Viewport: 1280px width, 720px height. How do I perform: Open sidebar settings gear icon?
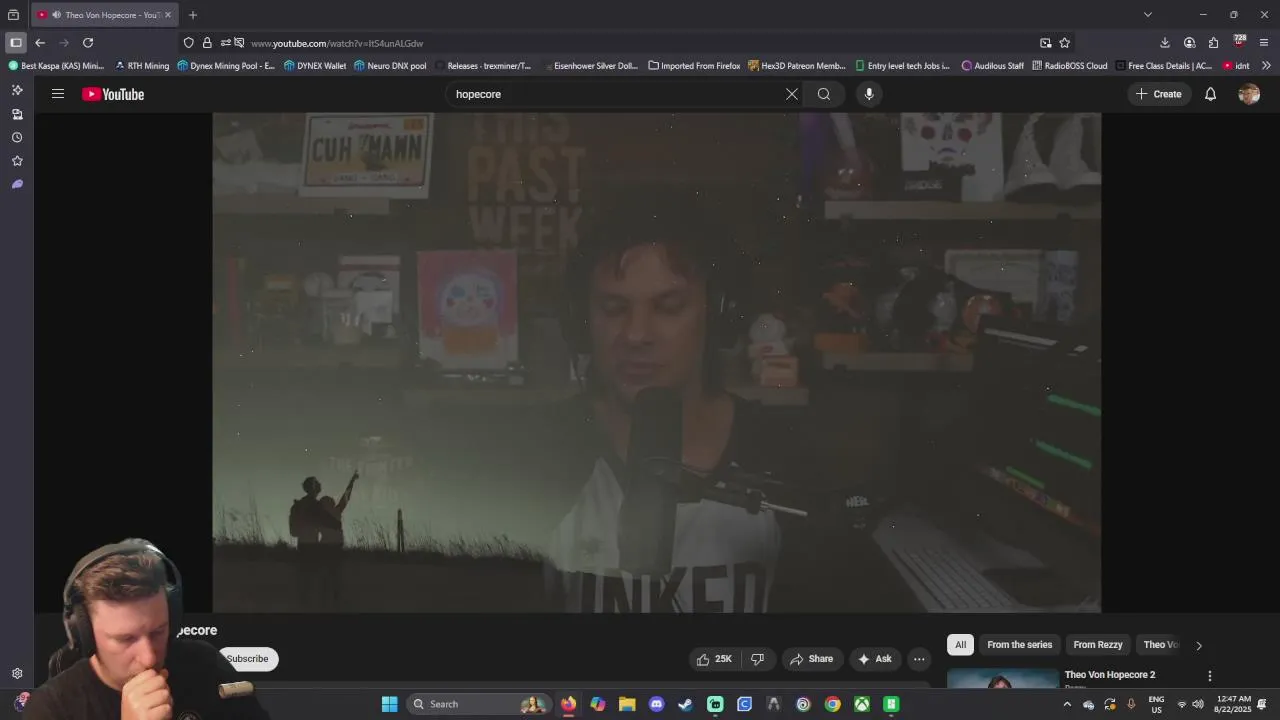17,674
